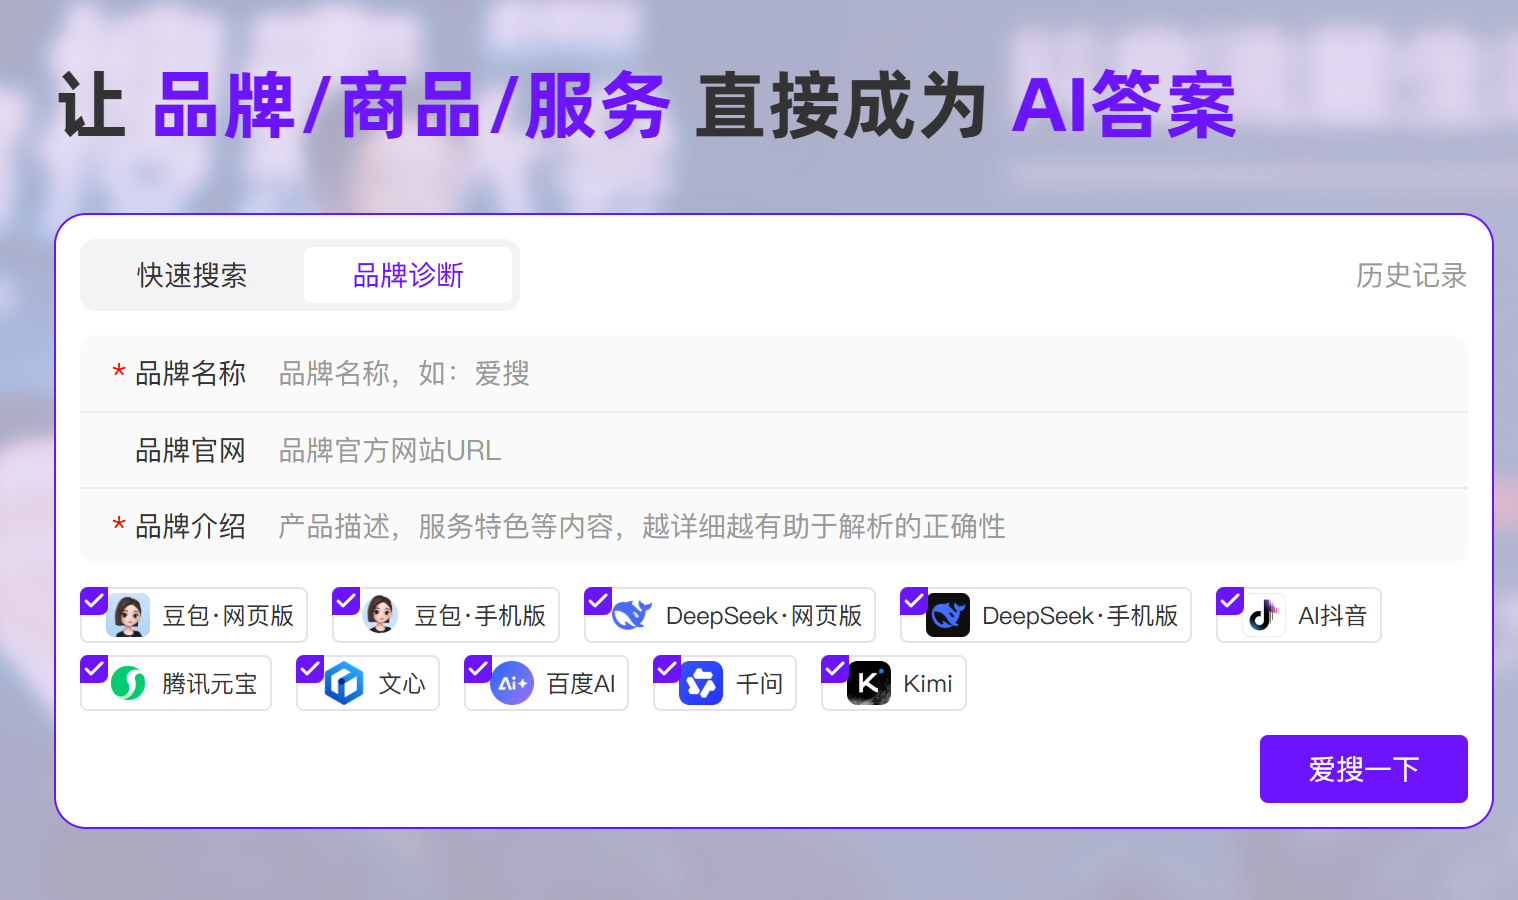Click the Wenxin blue hexagon icon
1518x900 pixels.
pyautogui.click(x=344, y=684)
